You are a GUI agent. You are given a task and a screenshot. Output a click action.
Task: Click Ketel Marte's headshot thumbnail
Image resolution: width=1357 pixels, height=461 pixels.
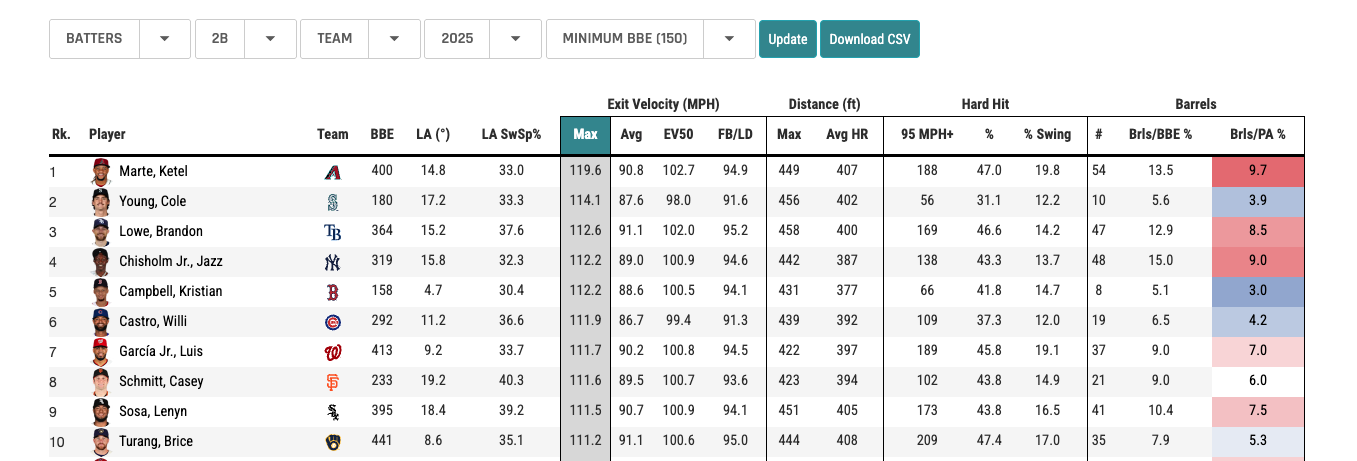[100, 172]
